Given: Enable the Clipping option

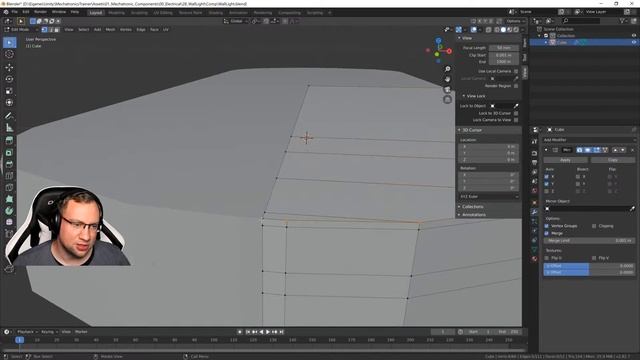Looking at the screenshot, I should (594, 226).
